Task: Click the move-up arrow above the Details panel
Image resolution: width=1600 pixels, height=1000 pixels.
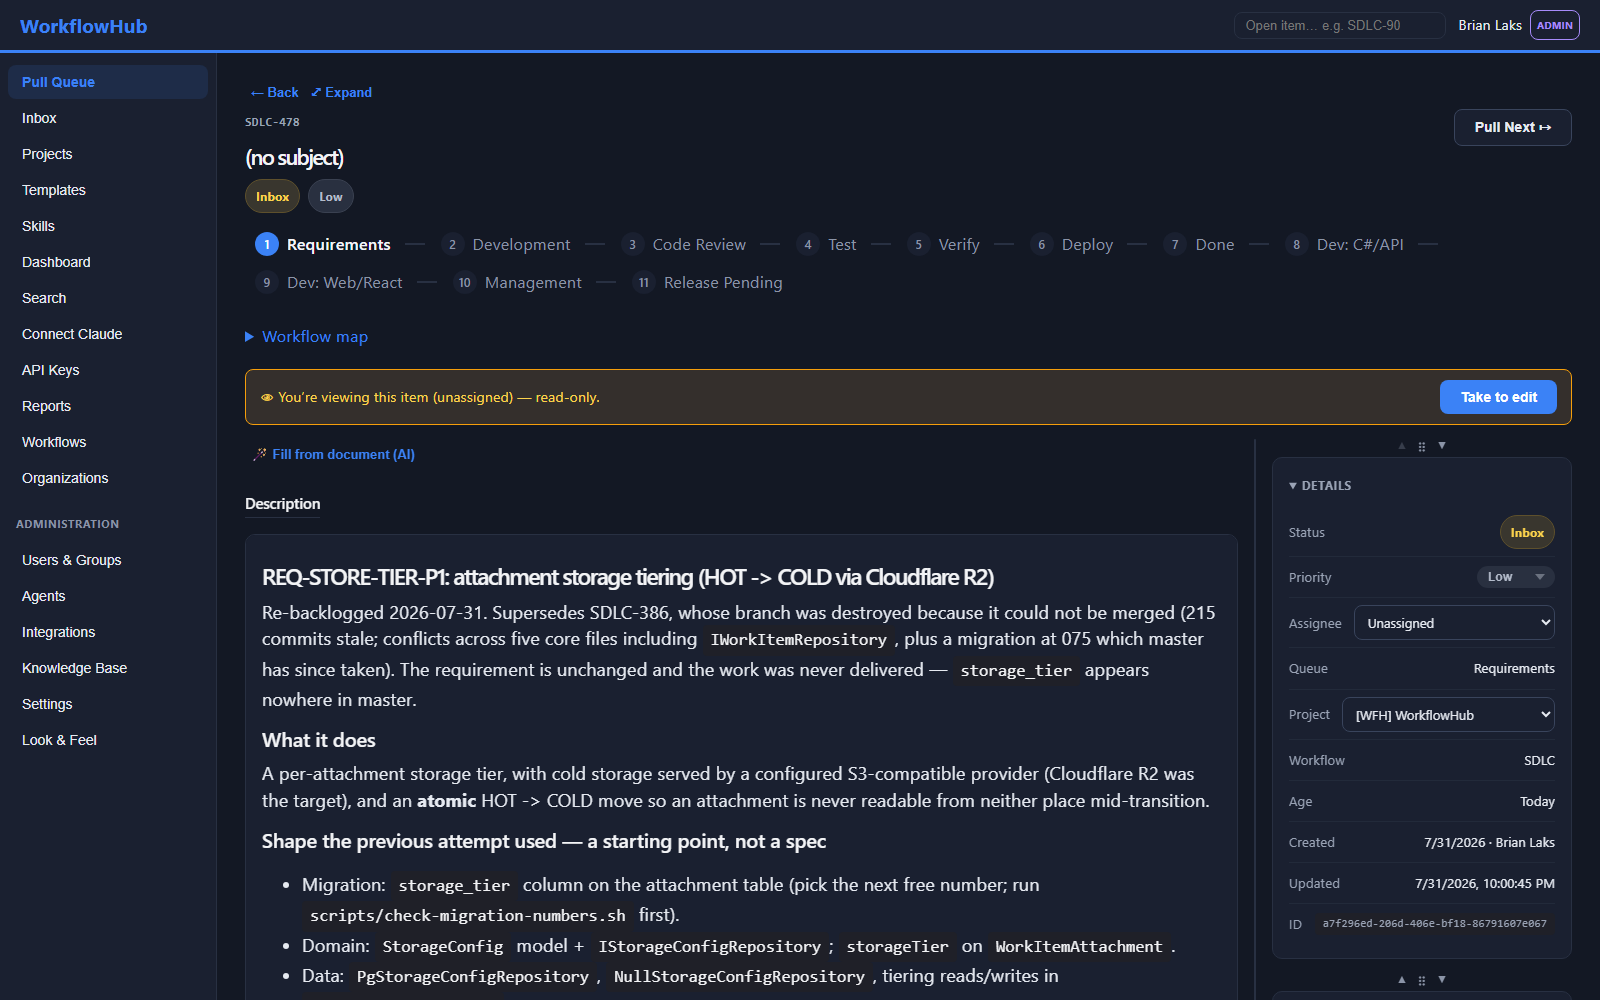Action: tap(1402, 446)
